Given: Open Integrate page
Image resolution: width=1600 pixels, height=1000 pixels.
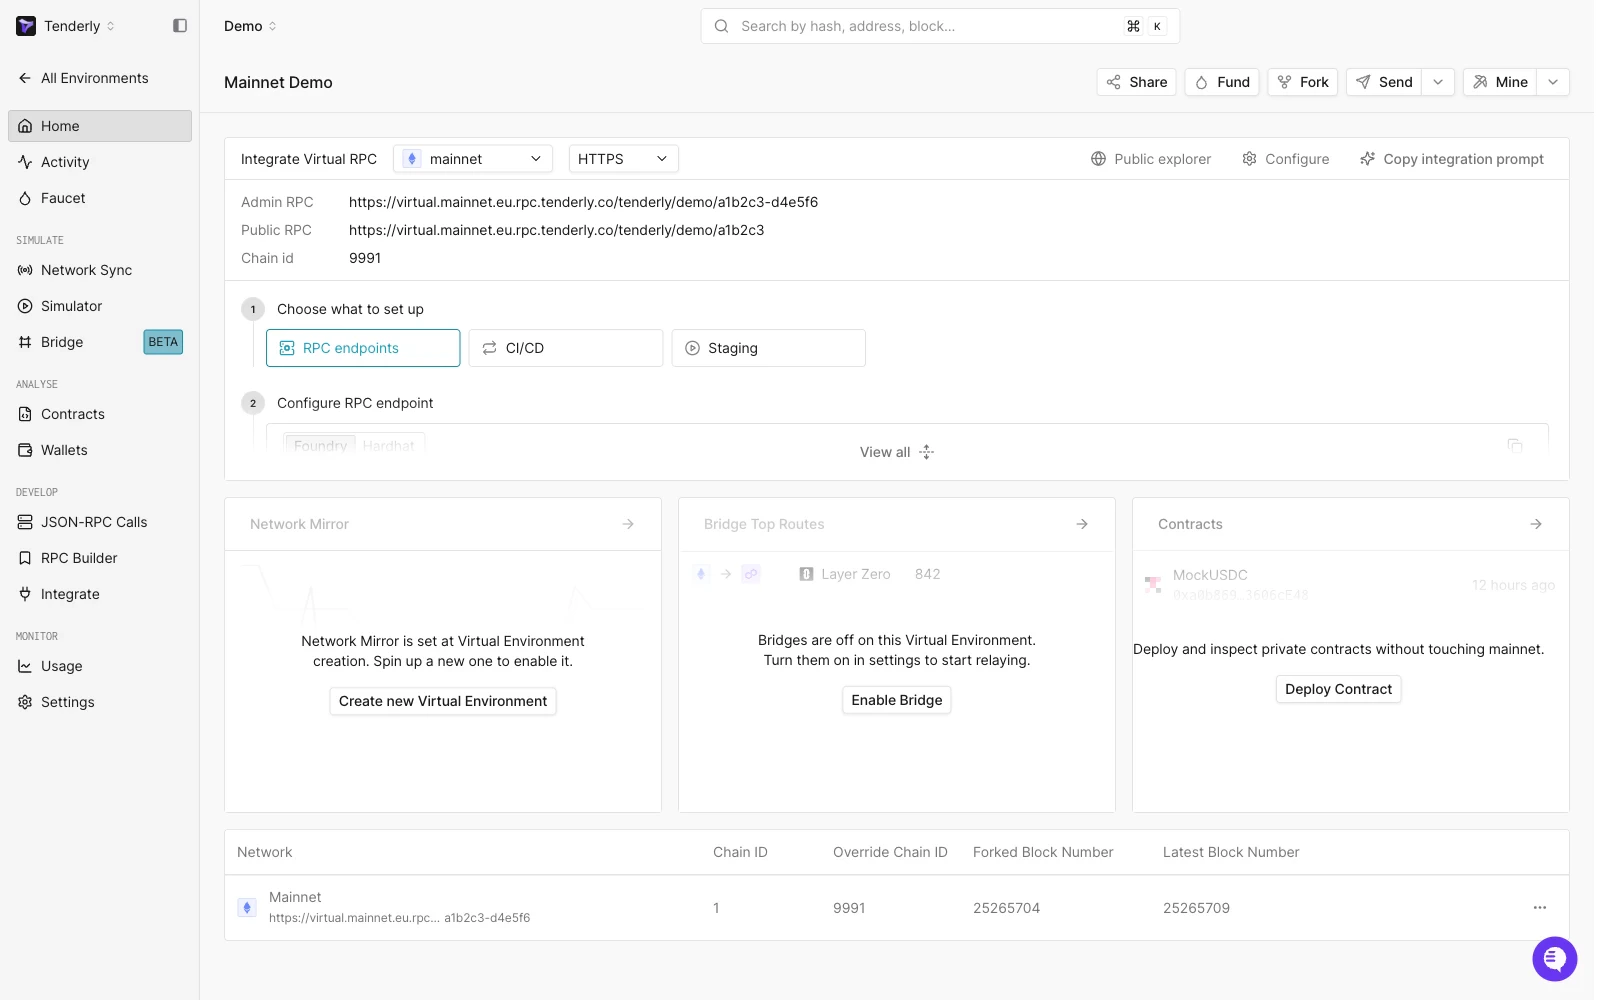Looking at the screenshot, I should (x=100, y=594).
